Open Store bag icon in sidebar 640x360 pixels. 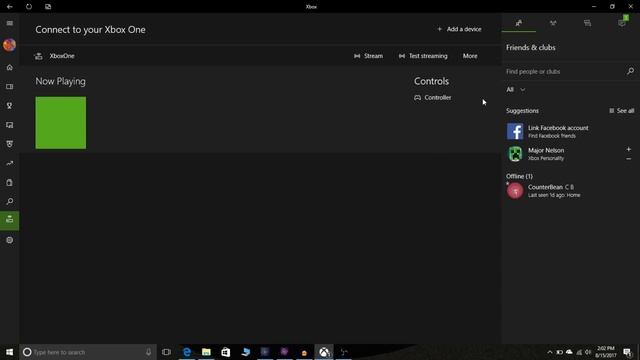[9, 182]
